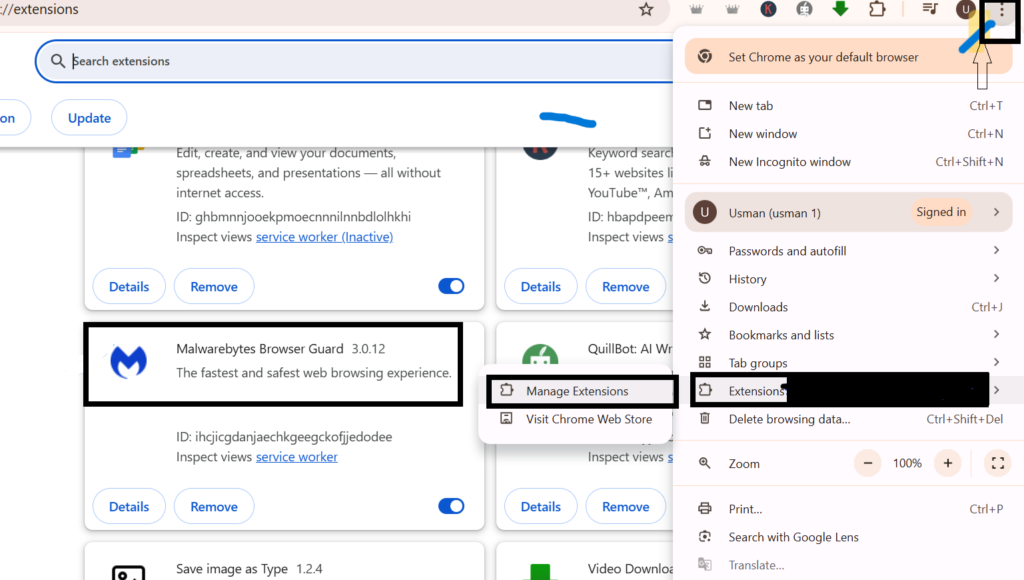This screenshot has height=580, width=1024.
Task: Open the service worker (Inactive) link
Action: click(x=325, y=236)
